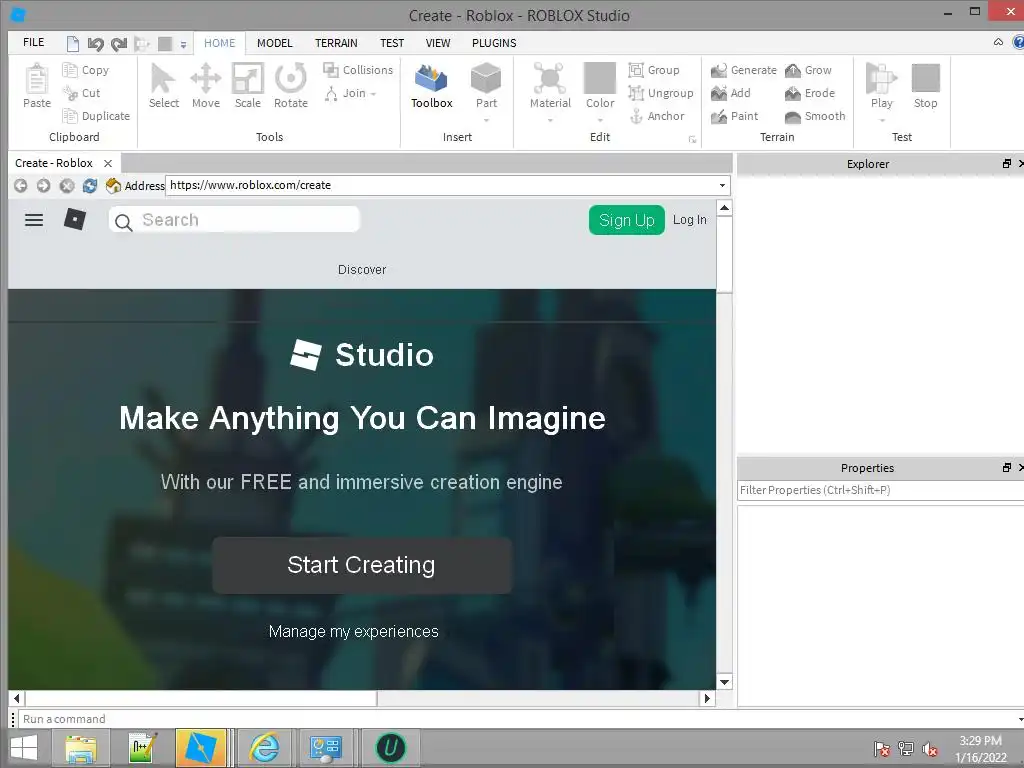Click the Group icon
1024x768 pixels.
636,70
